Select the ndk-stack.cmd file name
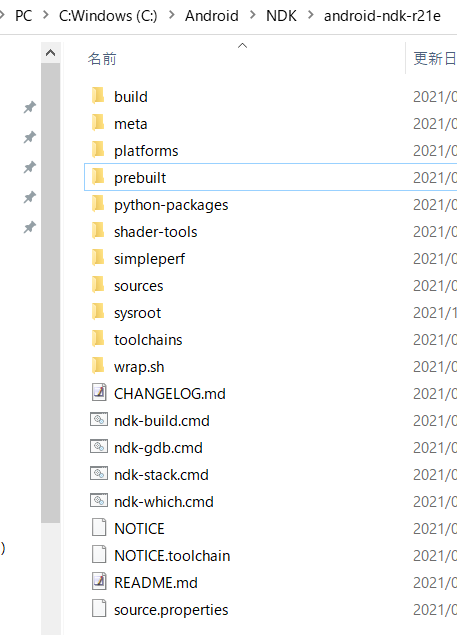Screen dimensions: 457x635 [x=161, y=475]
